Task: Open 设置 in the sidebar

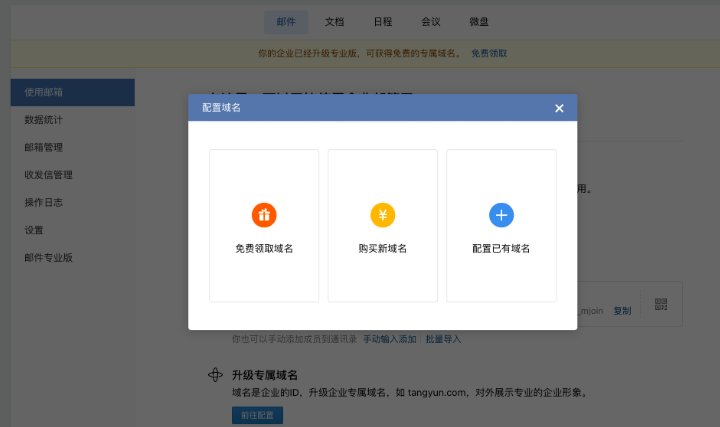Action: click(35, 230)
